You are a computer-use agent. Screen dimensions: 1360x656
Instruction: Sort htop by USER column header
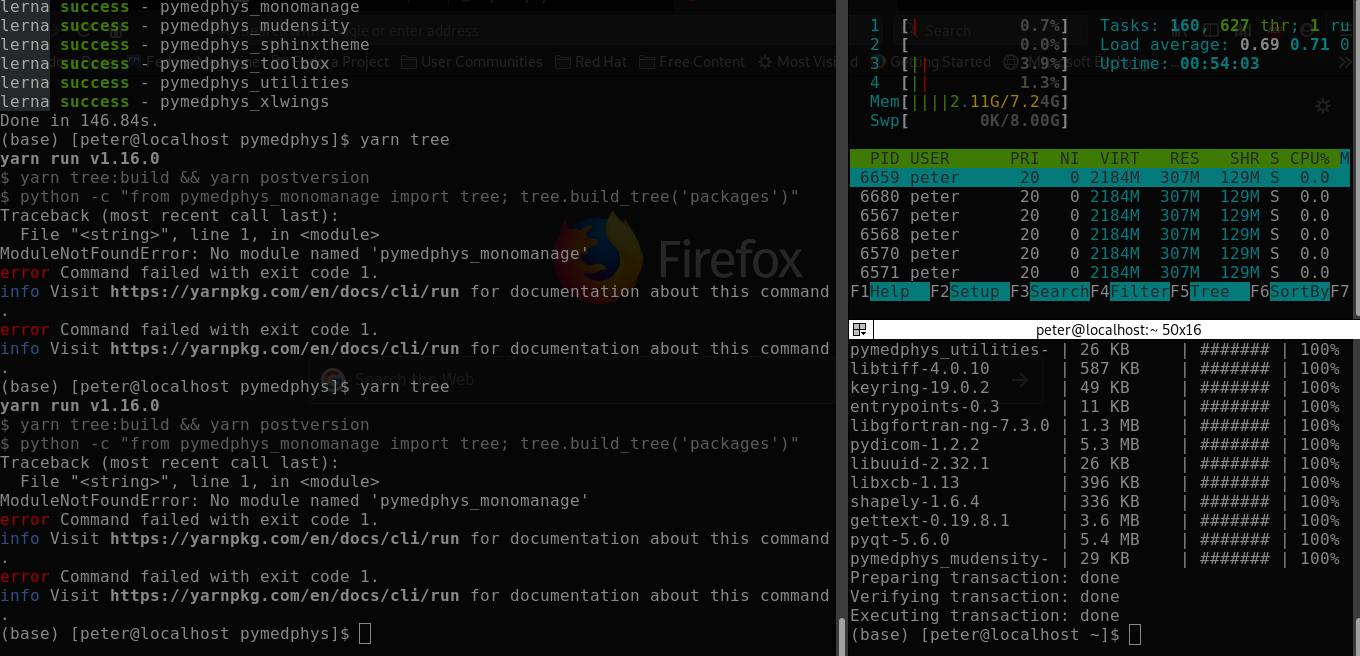(x=930, y=158)
